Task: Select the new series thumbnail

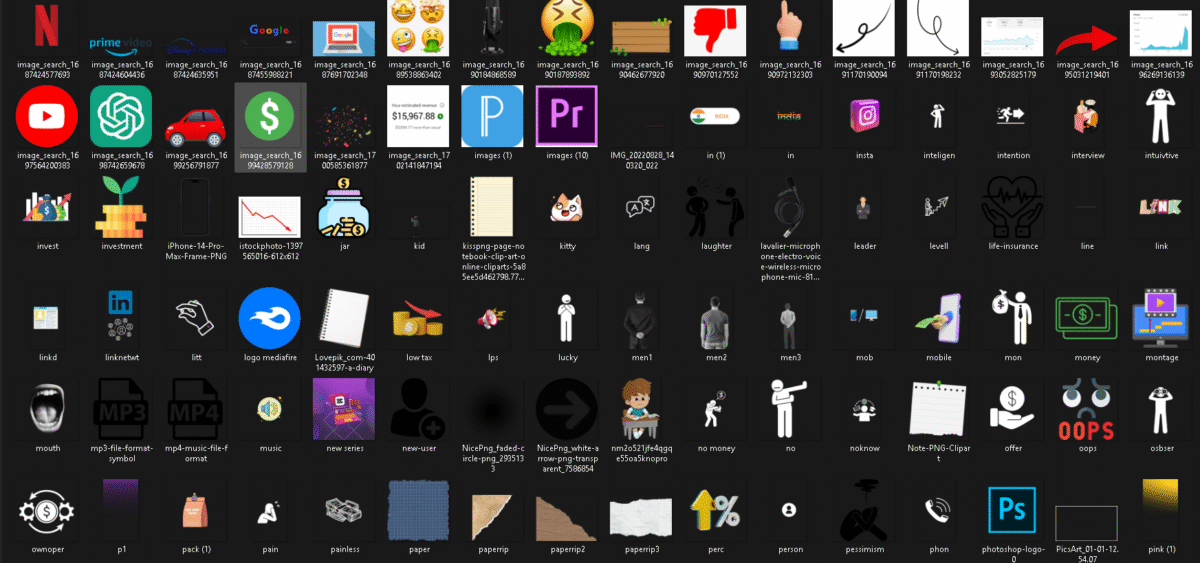Action: [343, 410]
